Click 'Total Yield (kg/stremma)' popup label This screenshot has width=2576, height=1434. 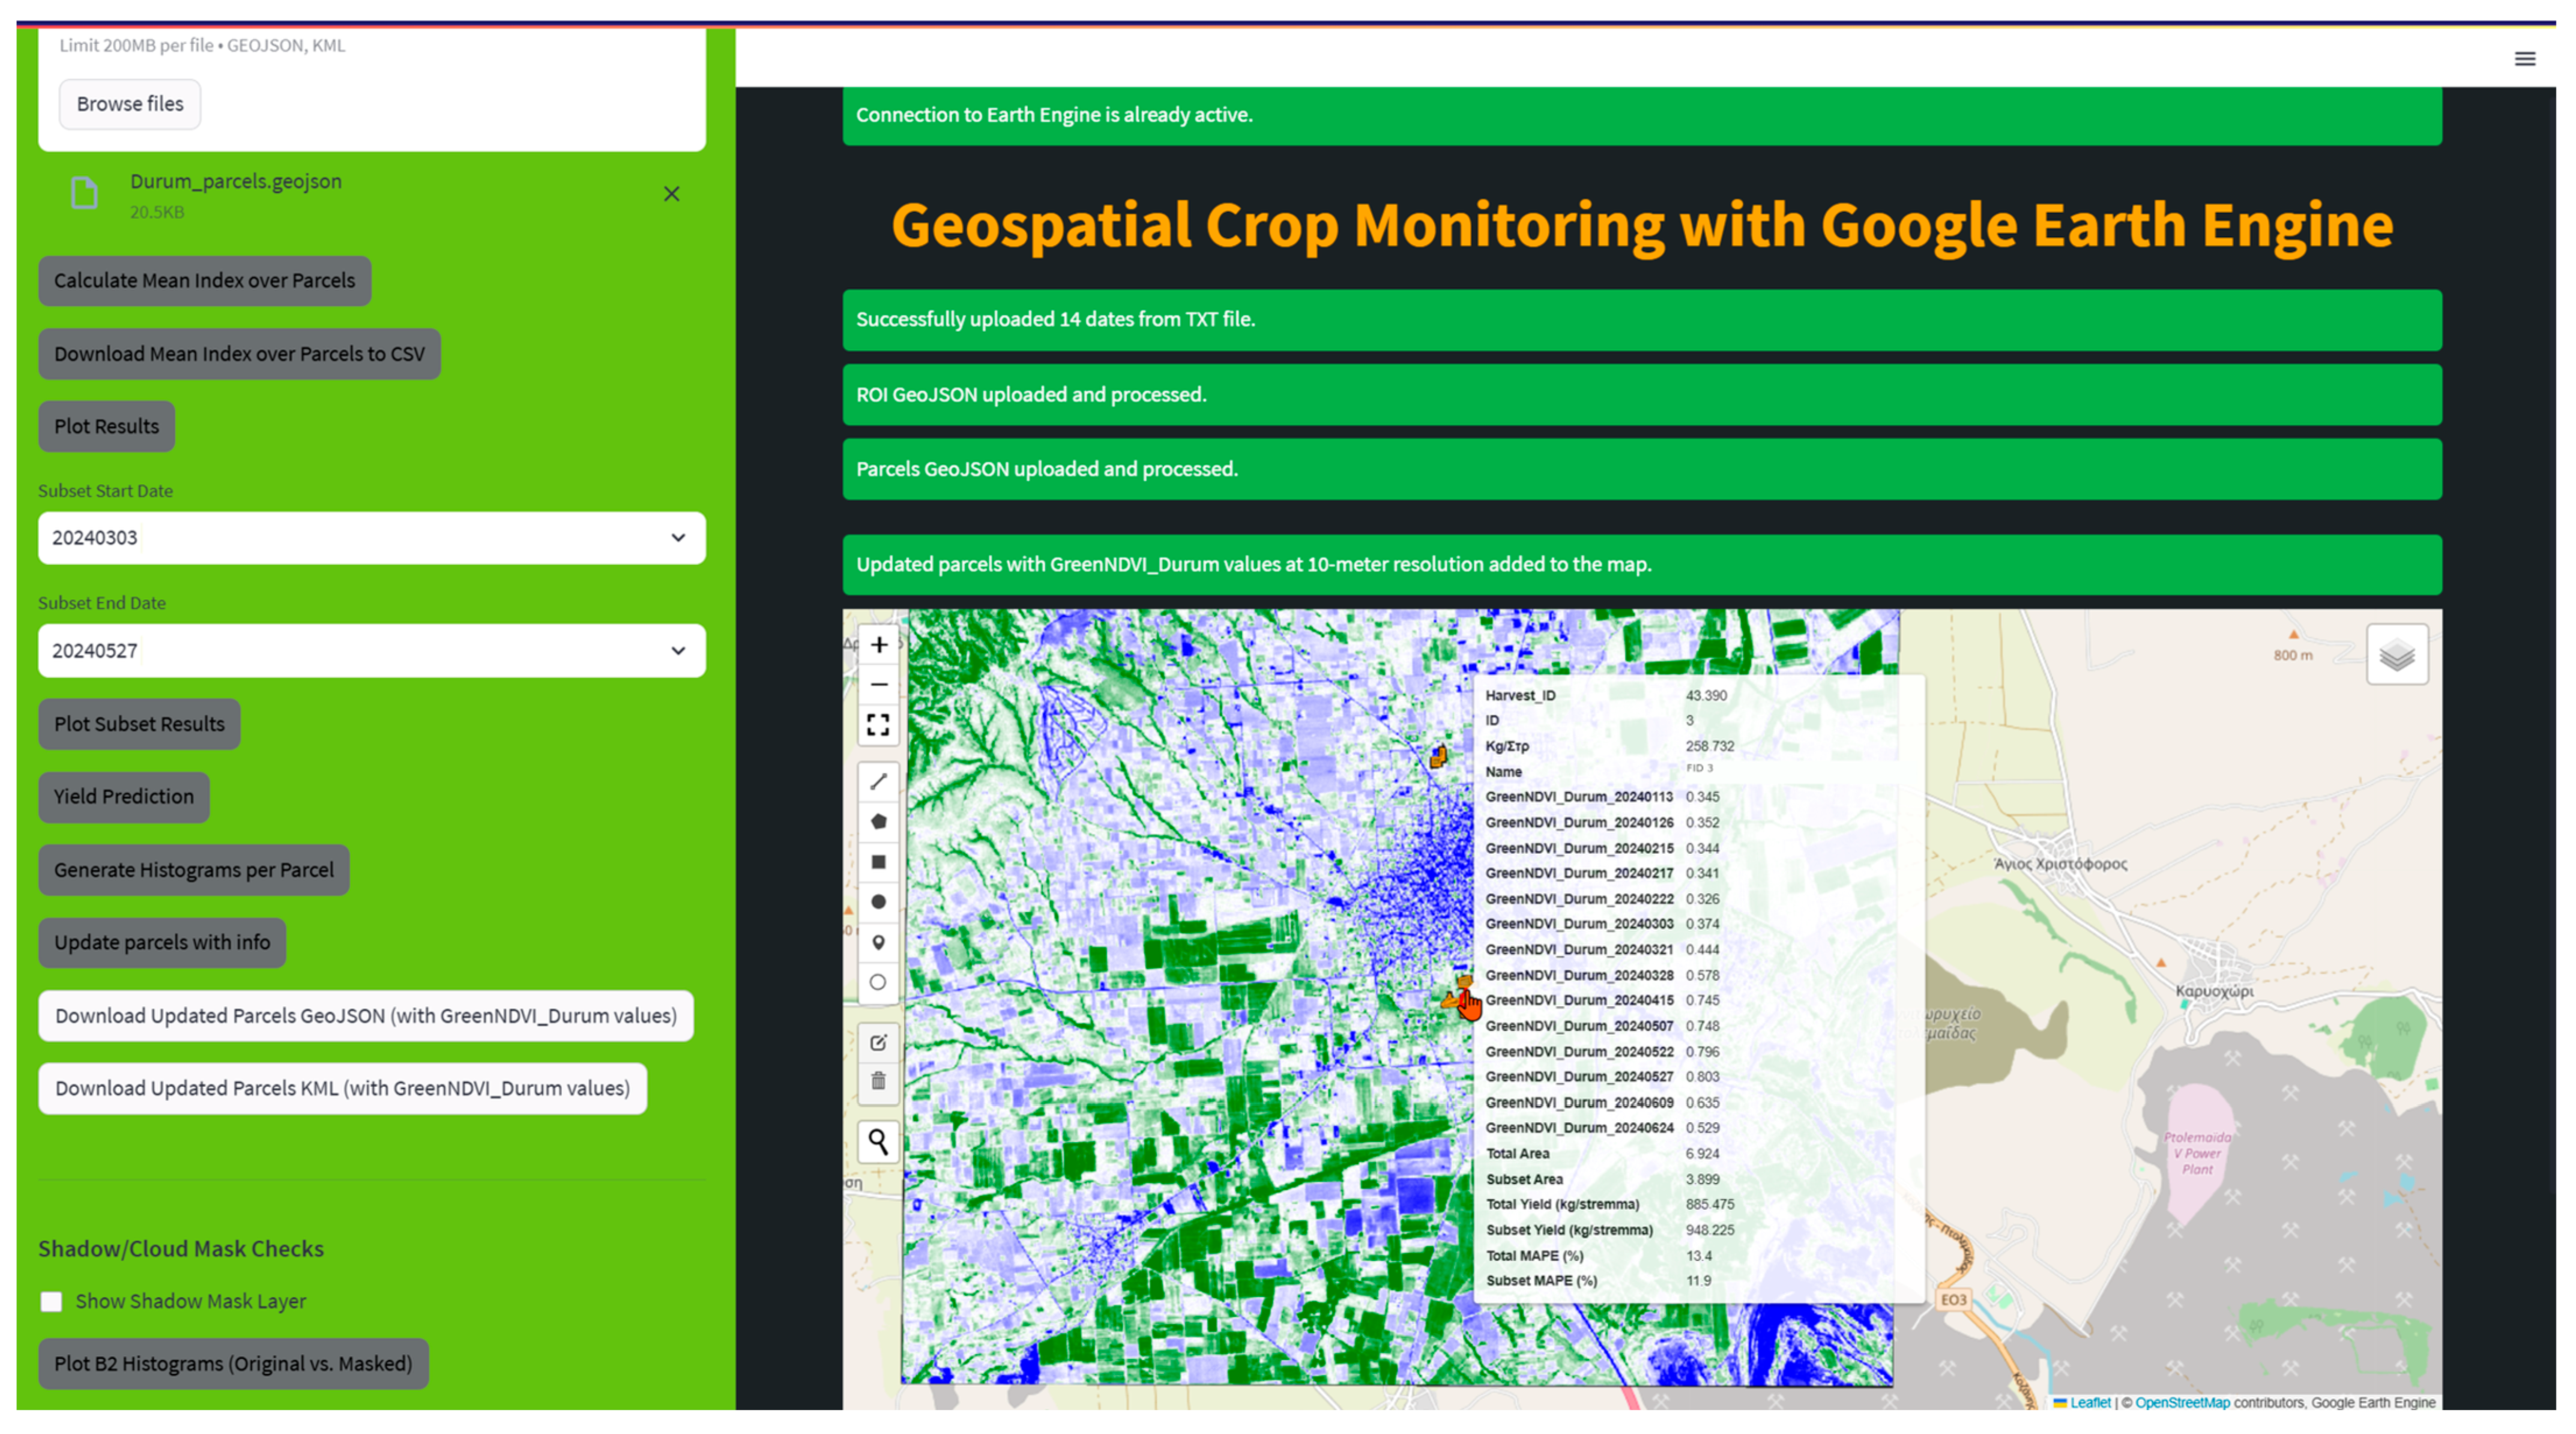point(1562,1205)
